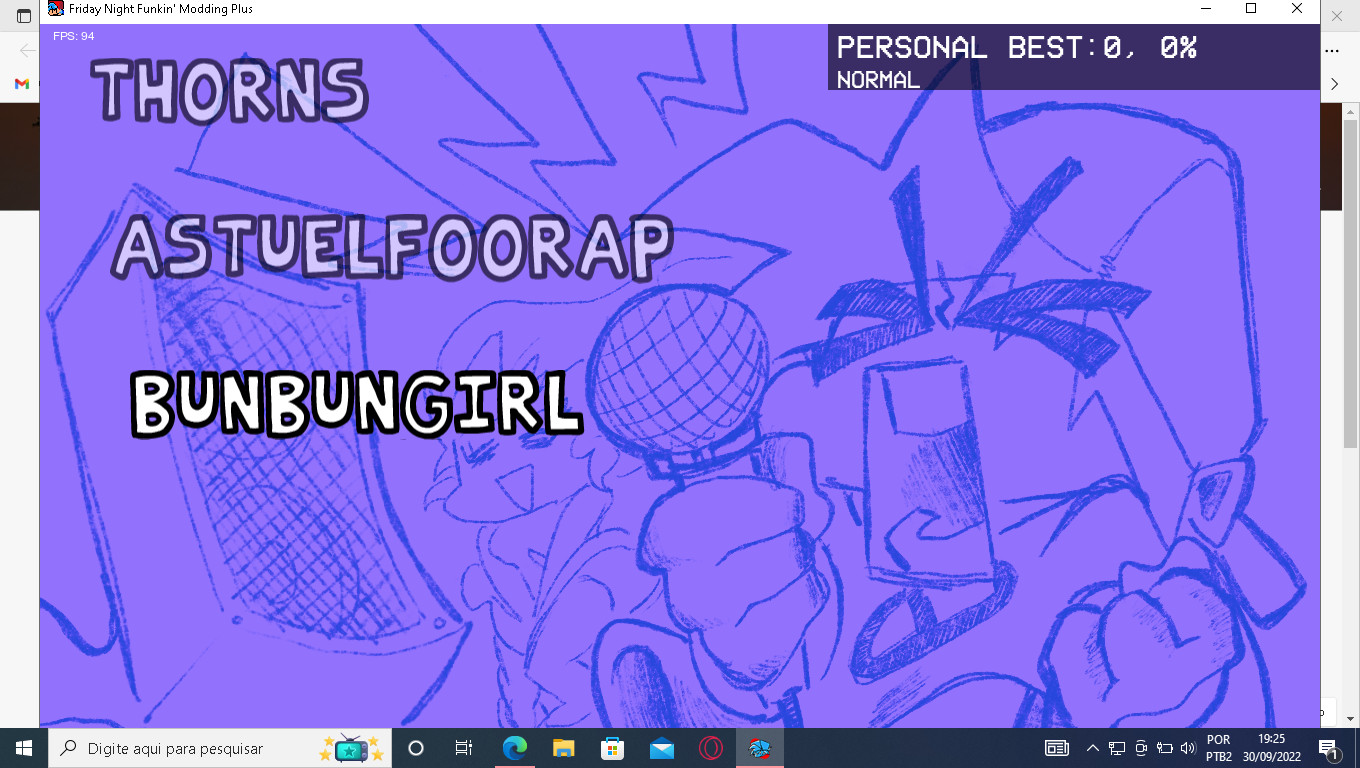
Task: Open the News and interests taskbar icon
Action: tap(1057, 748)
